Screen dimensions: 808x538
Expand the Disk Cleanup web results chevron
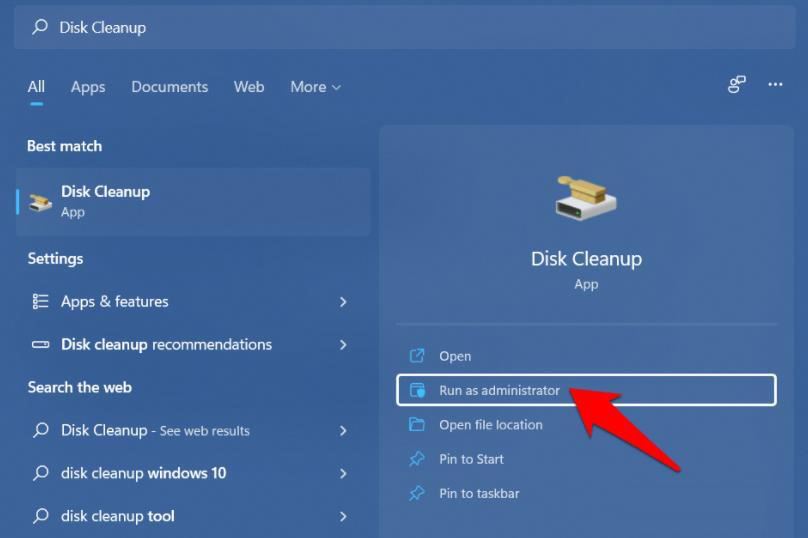pyautogui.click(x=343, y=431)
